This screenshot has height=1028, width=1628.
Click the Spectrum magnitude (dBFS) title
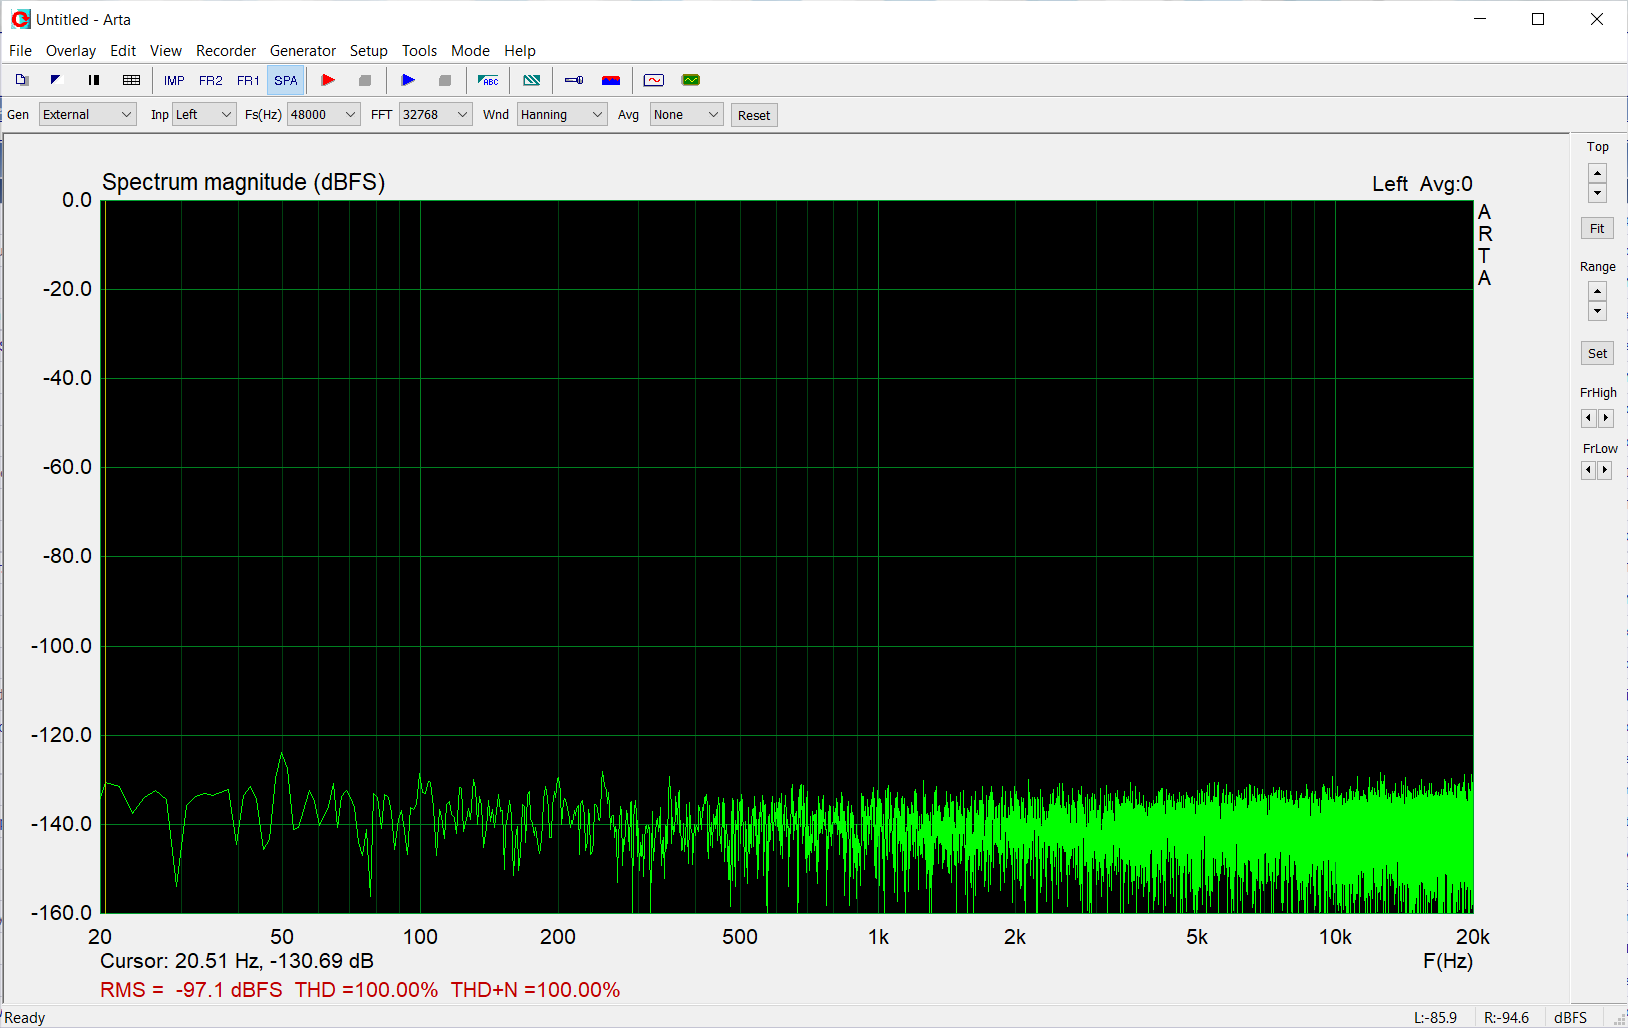(x=243, y=182)
